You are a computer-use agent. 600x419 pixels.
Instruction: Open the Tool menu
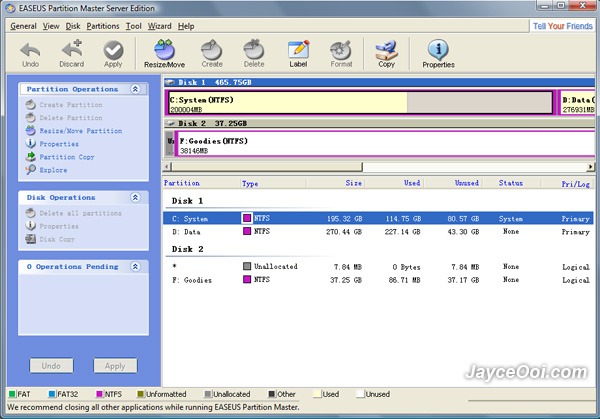(x=134, y=26)
